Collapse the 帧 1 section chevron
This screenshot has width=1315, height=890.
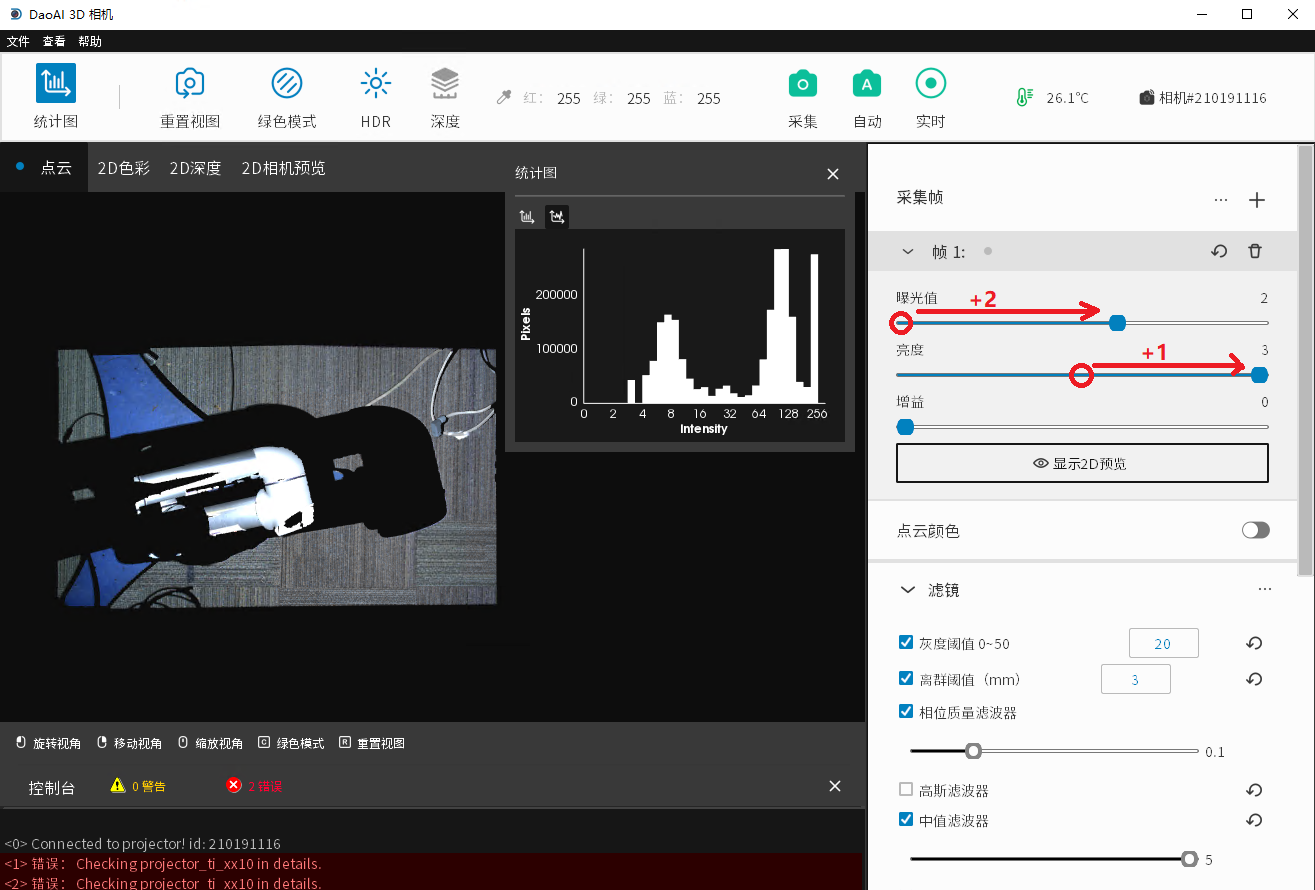coord(908,252)
